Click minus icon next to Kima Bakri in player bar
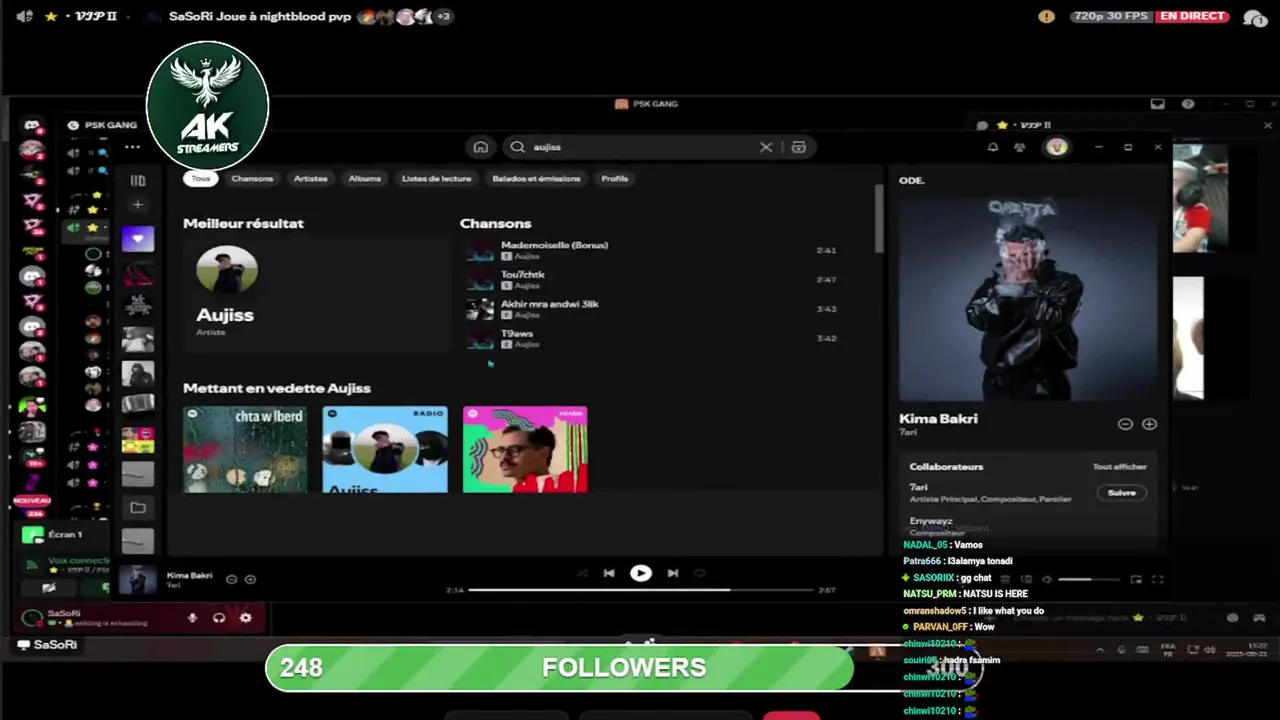Screen dimensions: 1280x720 coord(231,579)
